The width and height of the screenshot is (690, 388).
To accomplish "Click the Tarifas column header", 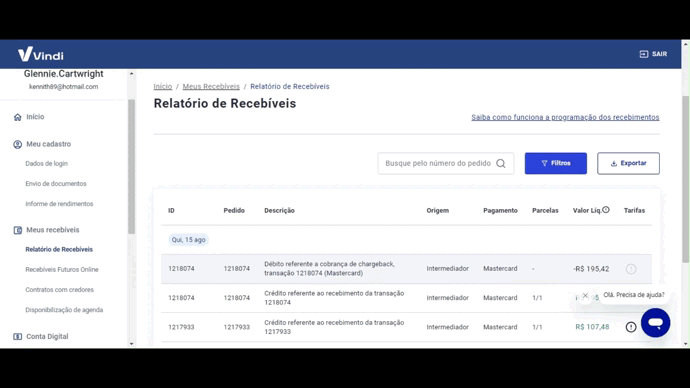I will 634,211.
